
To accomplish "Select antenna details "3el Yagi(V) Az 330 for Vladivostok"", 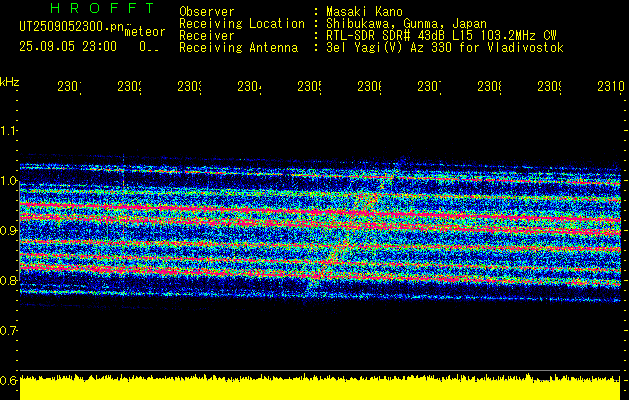I will click(x=445, y=48).
